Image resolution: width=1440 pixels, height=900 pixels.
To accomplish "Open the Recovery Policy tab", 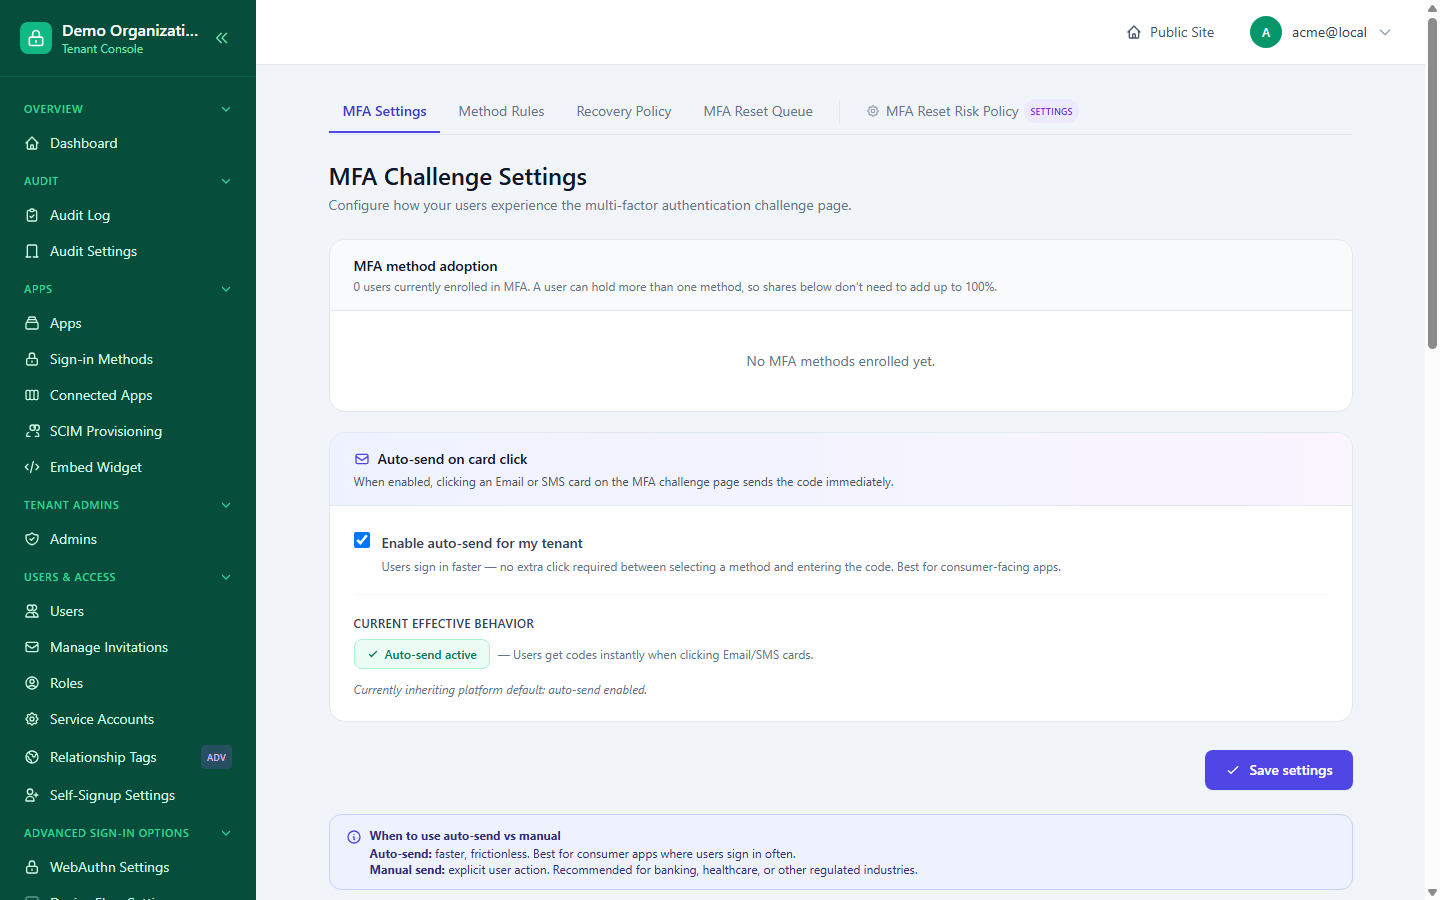I will [x=624, y=111].
